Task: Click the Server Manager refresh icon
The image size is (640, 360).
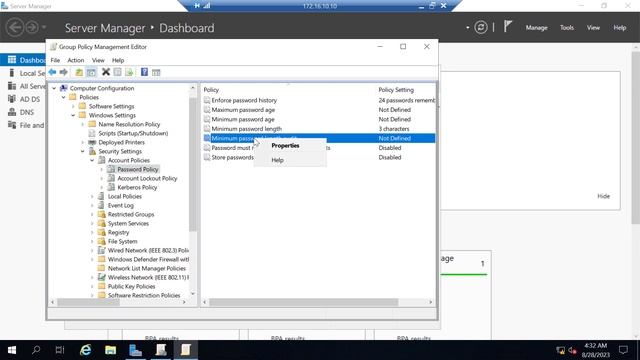Action: click(x=481, y=27)
